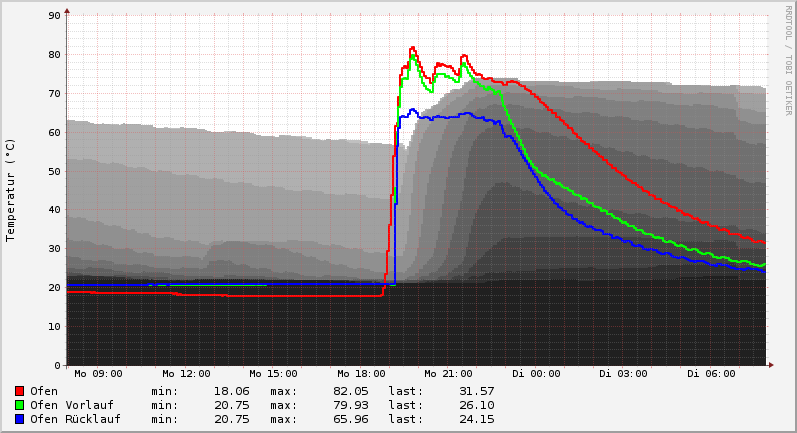
Task: Click the red arrow at the x-axis end
Action: (x=771, y=365)
